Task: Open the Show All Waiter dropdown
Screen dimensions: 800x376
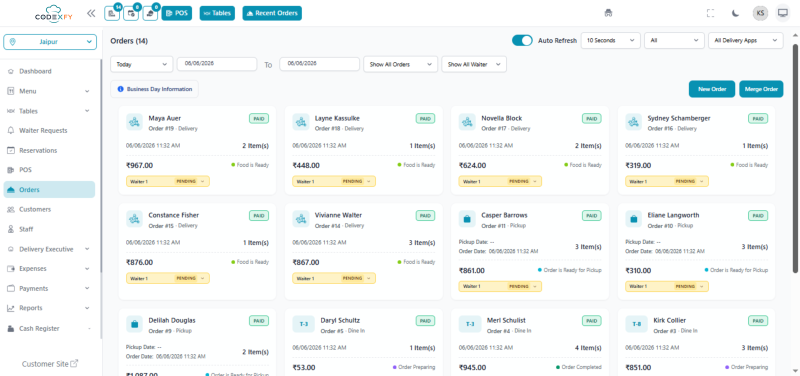Action: pos(474,64)
